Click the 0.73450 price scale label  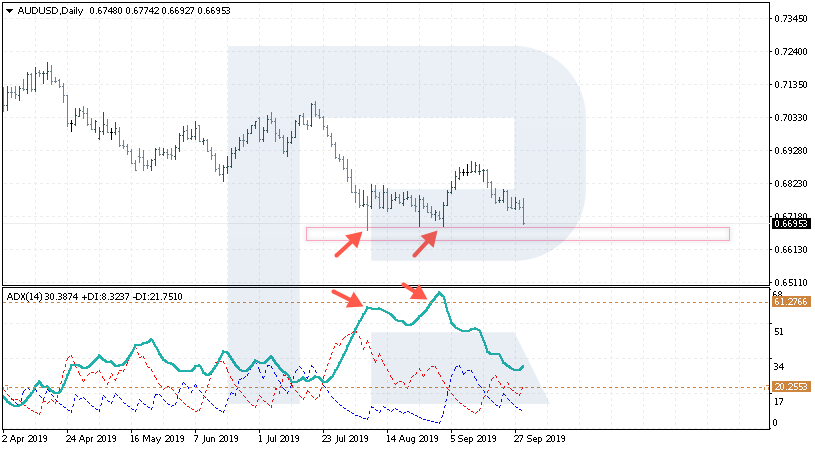tap(791, 19)
